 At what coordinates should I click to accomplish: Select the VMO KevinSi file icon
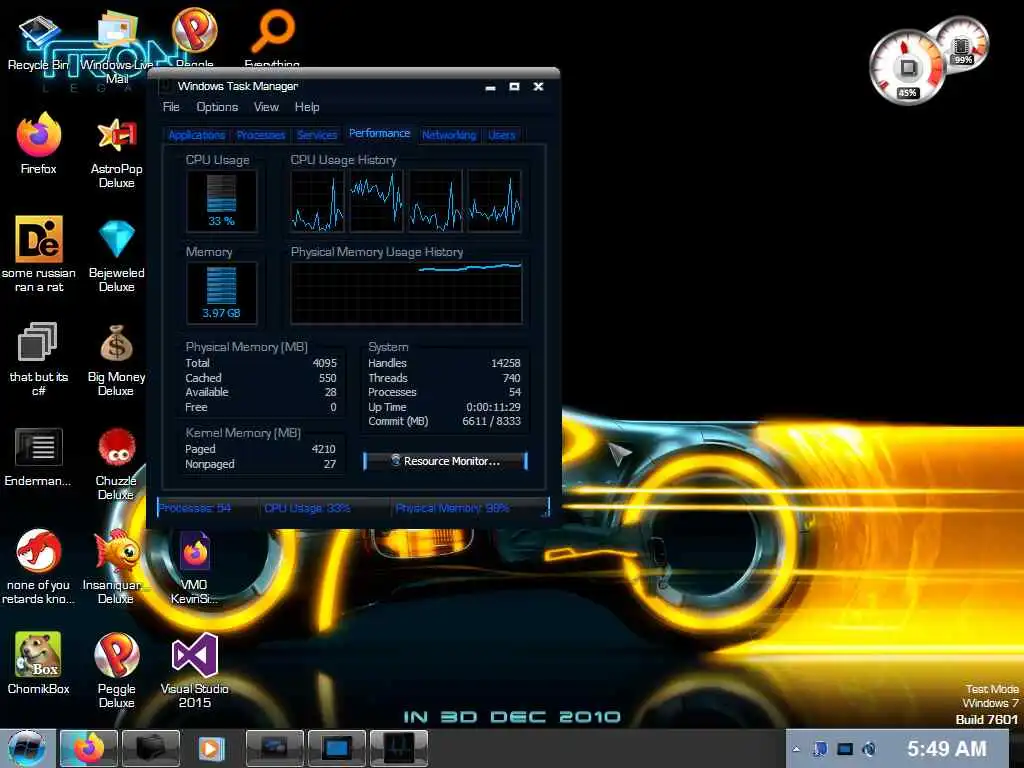point(194,567)
